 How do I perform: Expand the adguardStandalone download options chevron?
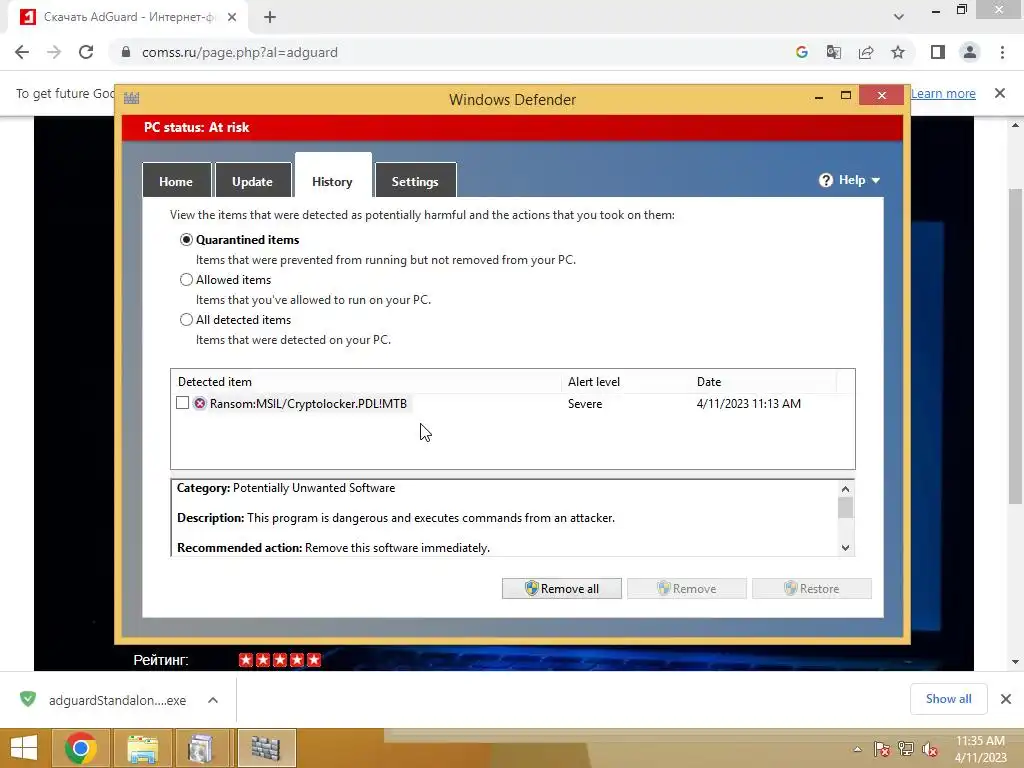pos(213,700)
